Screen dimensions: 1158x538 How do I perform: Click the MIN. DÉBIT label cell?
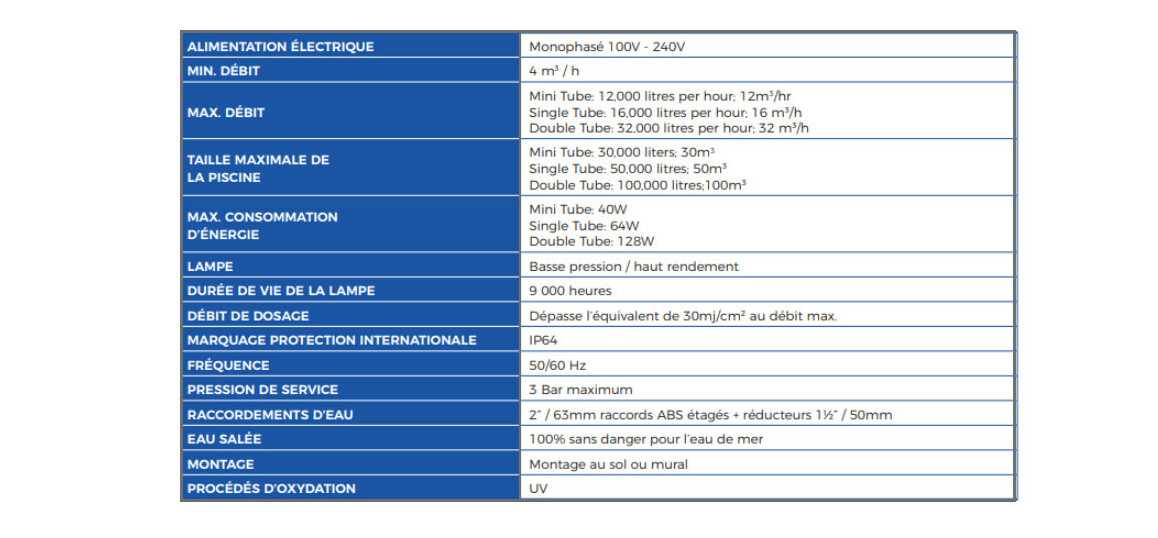point(226,71)
